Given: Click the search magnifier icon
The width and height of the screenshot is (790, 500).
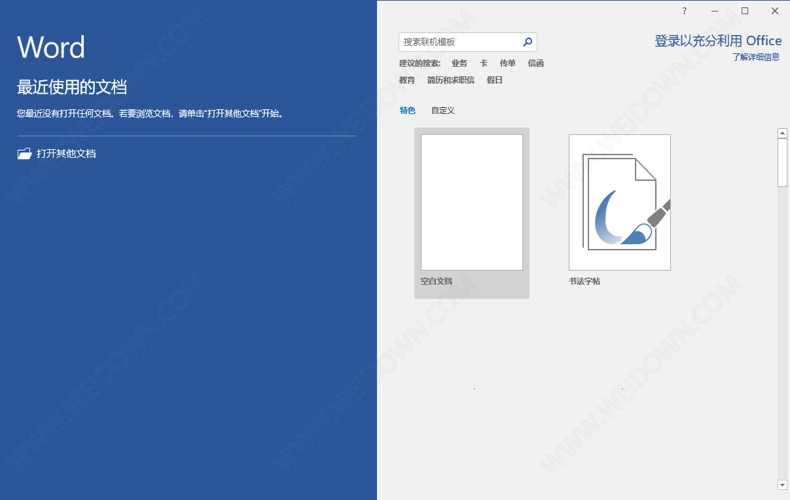Looking at the screenshot, I should pyautogui.click(x=528, y=42).
